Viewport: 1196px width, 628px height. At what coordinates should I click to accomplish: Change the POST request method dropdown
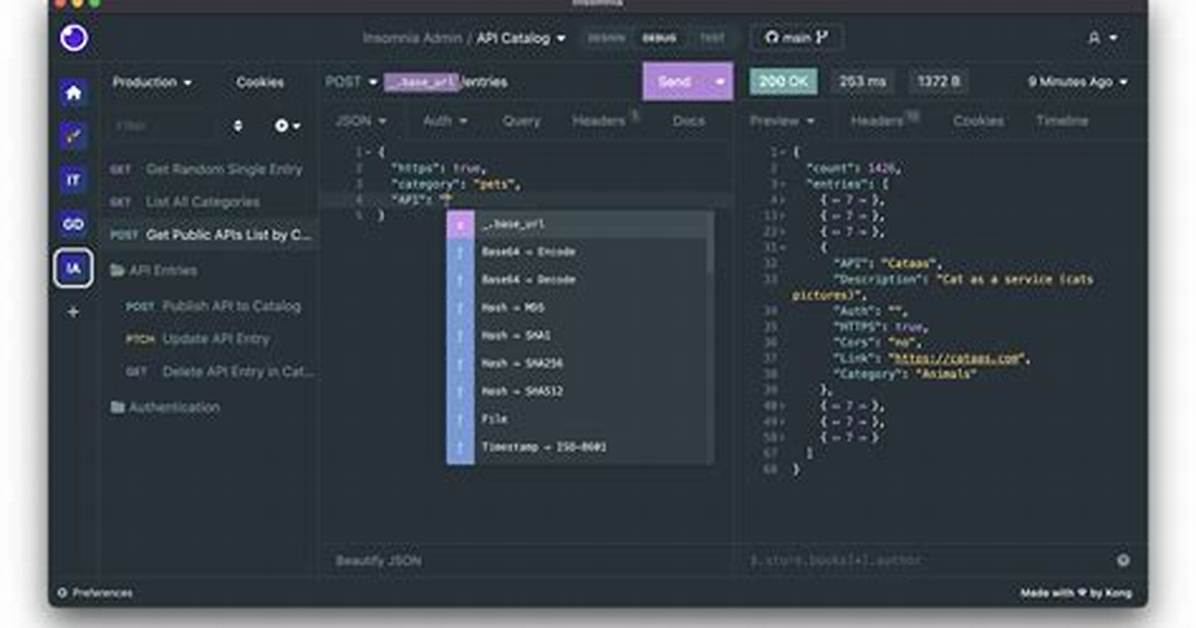[x=352, y=82]
